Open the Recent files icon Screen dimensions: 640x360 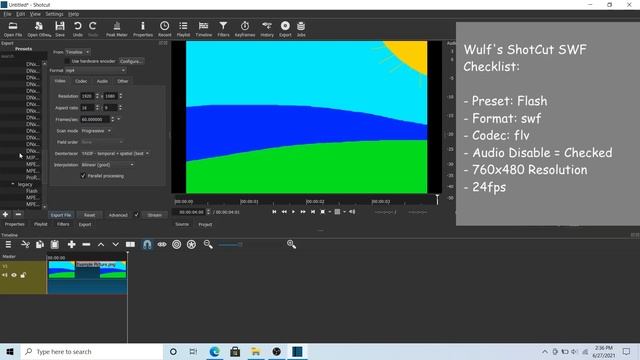click(164, 29)
